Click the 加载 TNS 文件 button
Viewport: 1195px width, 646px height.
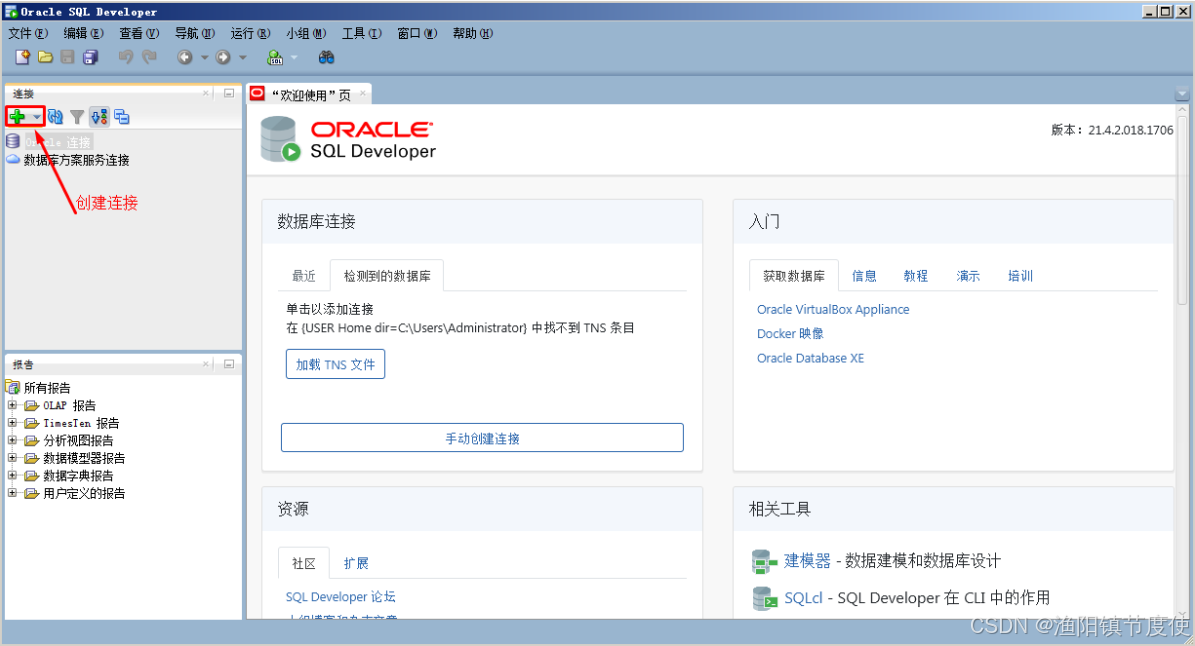[335, 364]
